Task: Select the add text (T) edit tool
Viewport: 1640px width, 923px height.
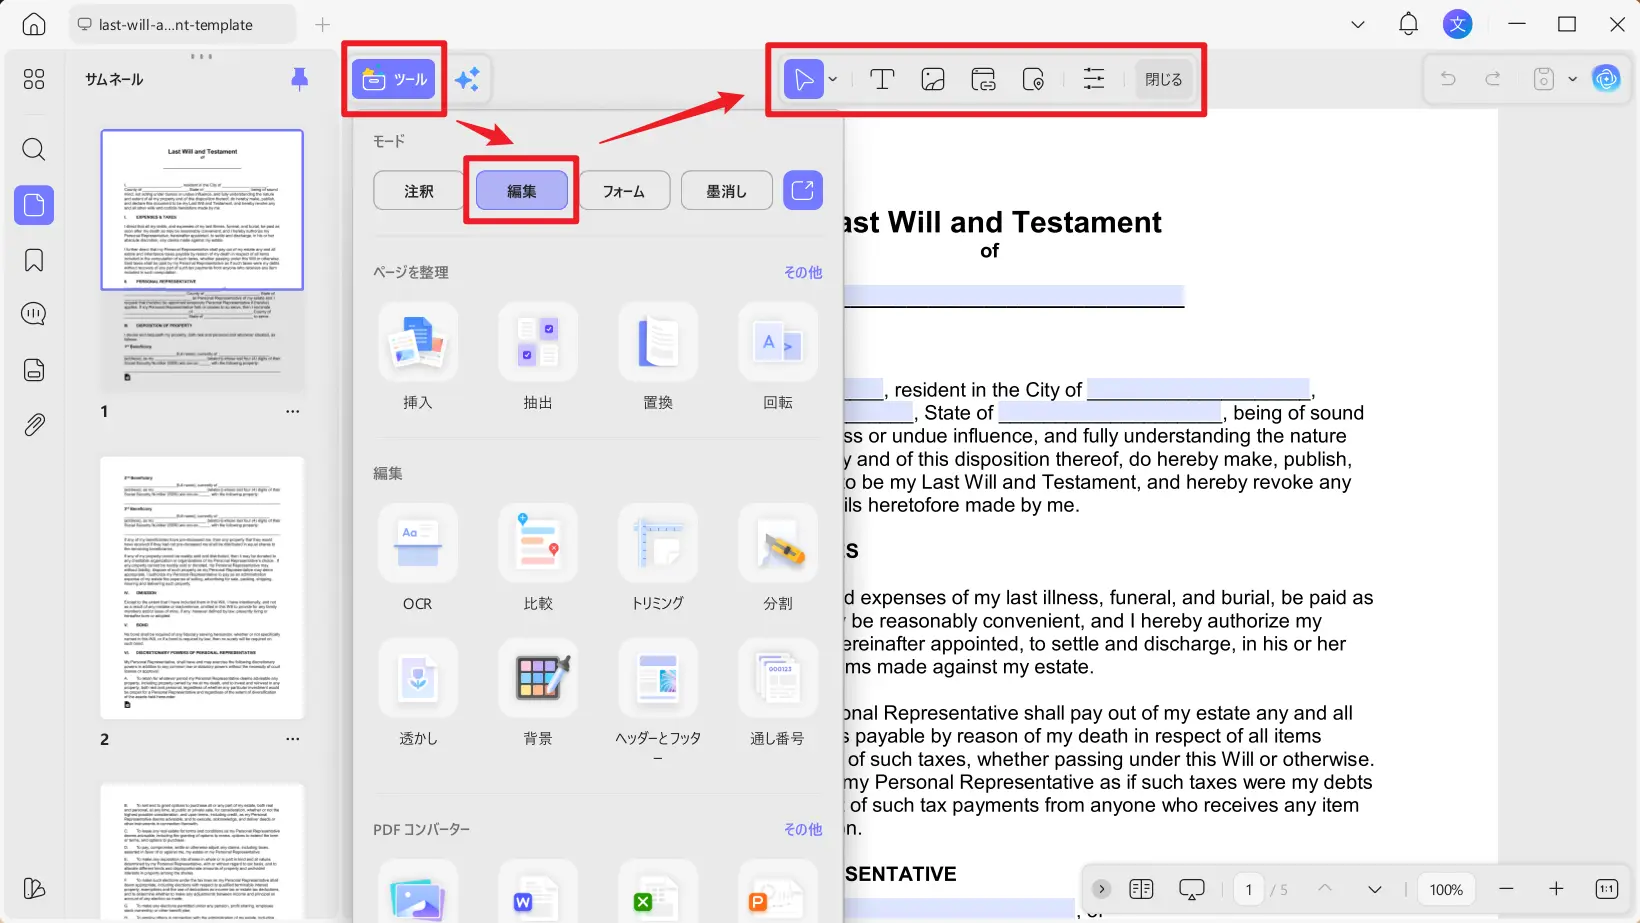Action: [x=882, y=79]
